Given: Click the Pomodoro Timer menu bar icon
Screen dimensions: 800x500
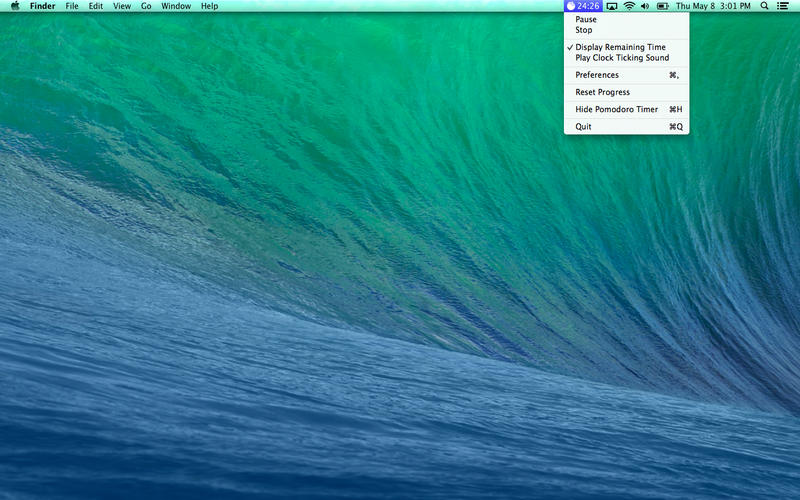Looking at the screenshot, I should [x=583, y=6].
